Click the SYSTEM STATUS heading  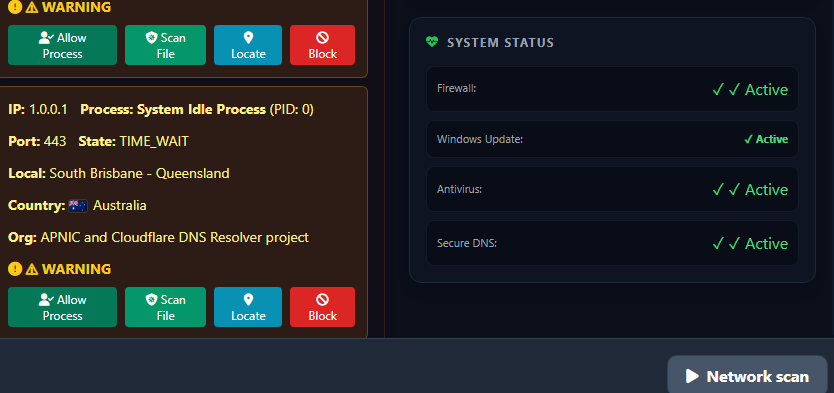click(500, 43)
